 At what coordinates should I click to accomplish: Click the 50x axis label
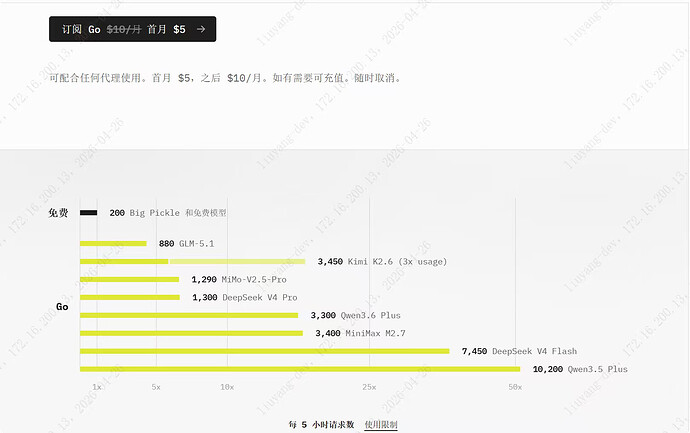[515, 387]
